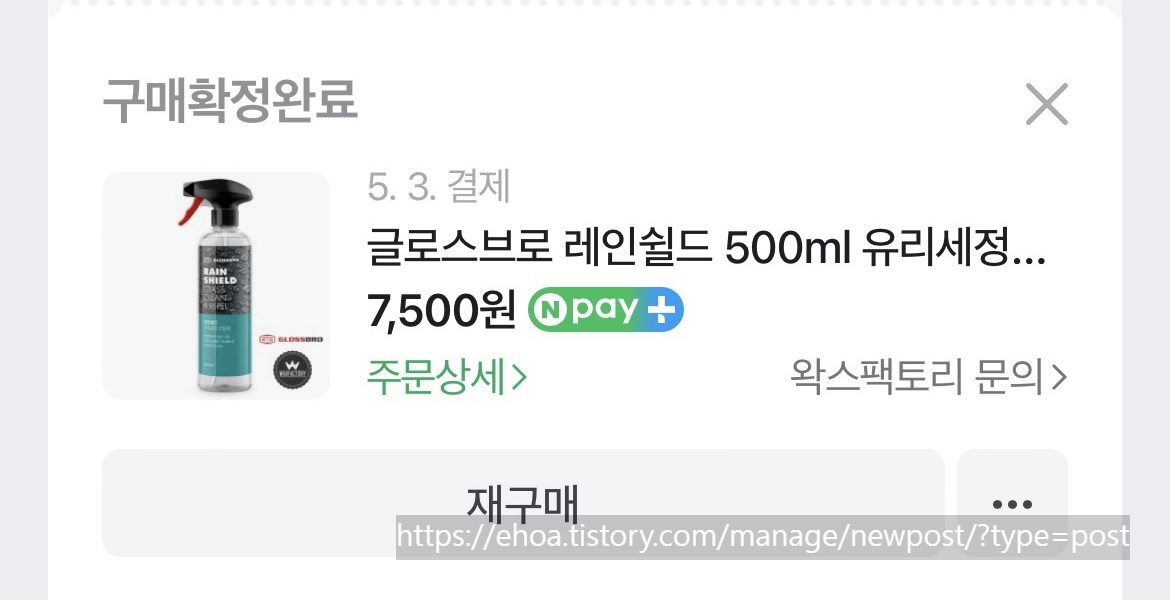Image resolution: width=1170 pixels, height=600 pixels.
Task: Click the 7,500원 price text
Action: pyautogui.click(x=441, y=310)
